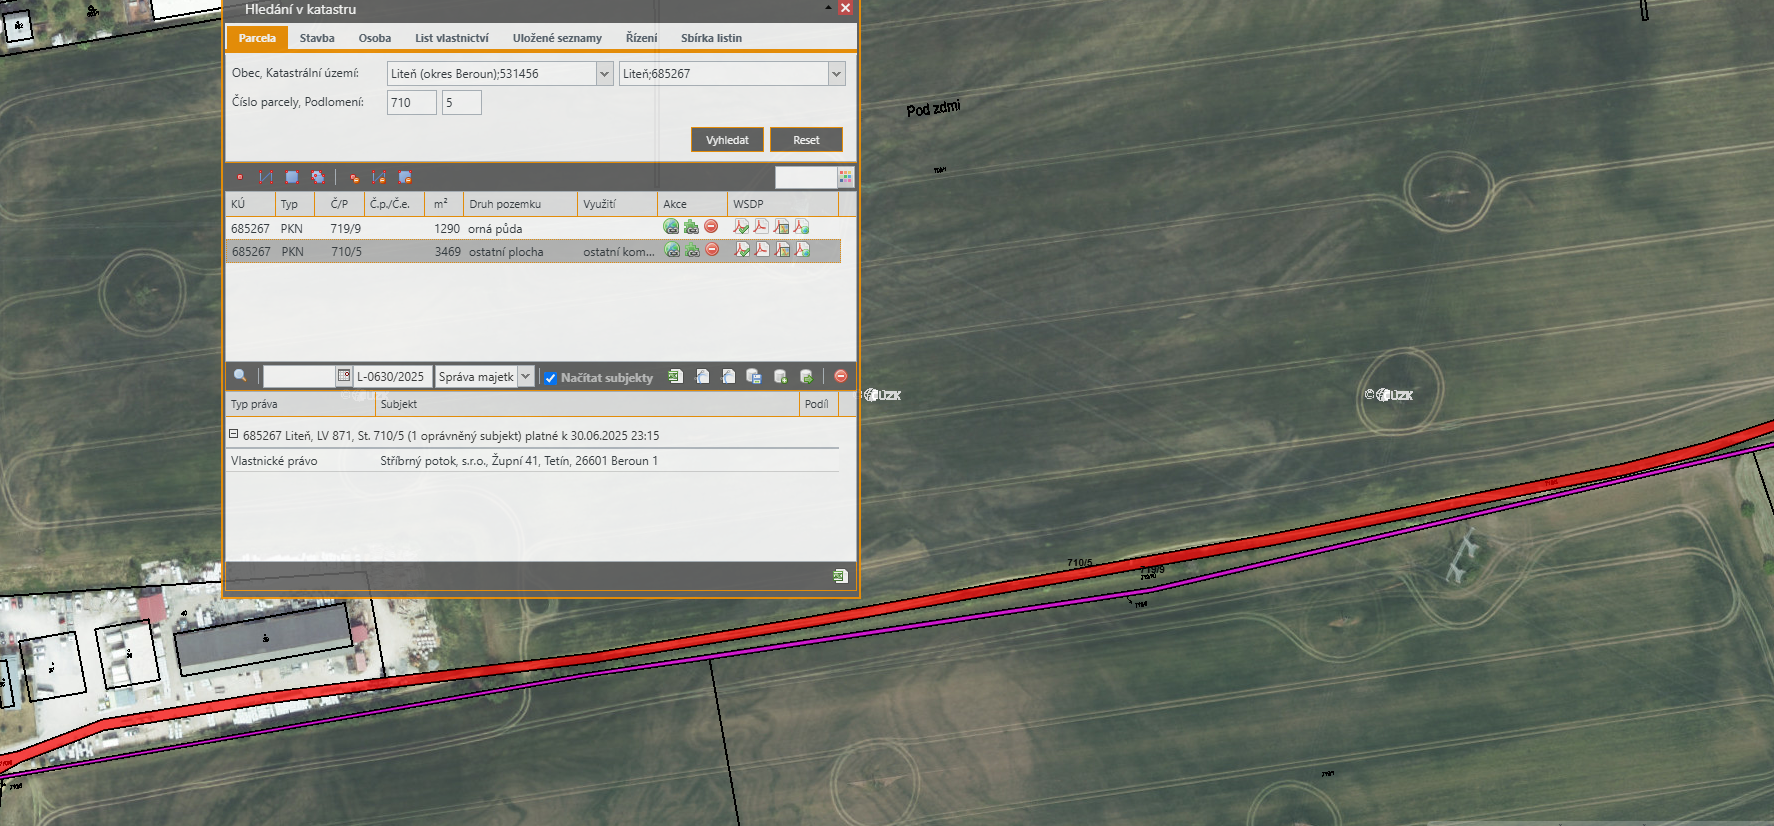Collapse the 685267 Liteň LV 871 group
Screen dimensions: 1774x826
pyautogui.click(x=234, y=435)
